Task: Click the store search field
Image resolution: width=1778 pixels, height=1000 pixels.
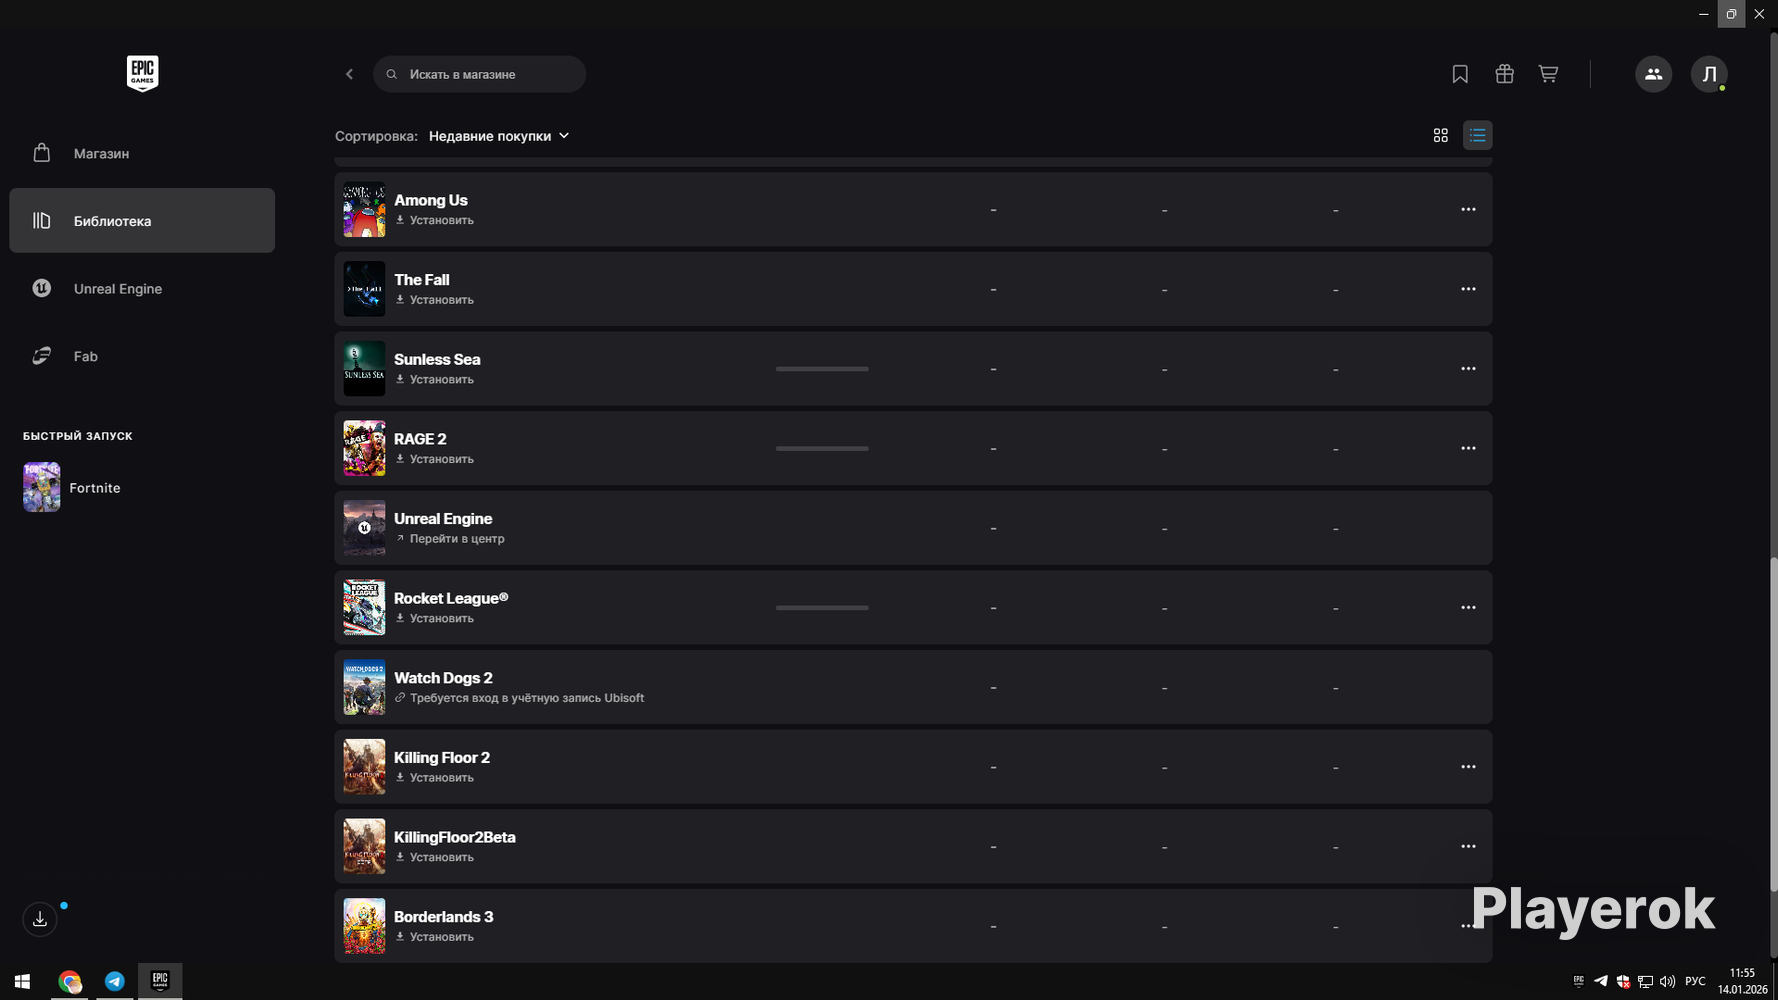Action: (x=479, y=74)
